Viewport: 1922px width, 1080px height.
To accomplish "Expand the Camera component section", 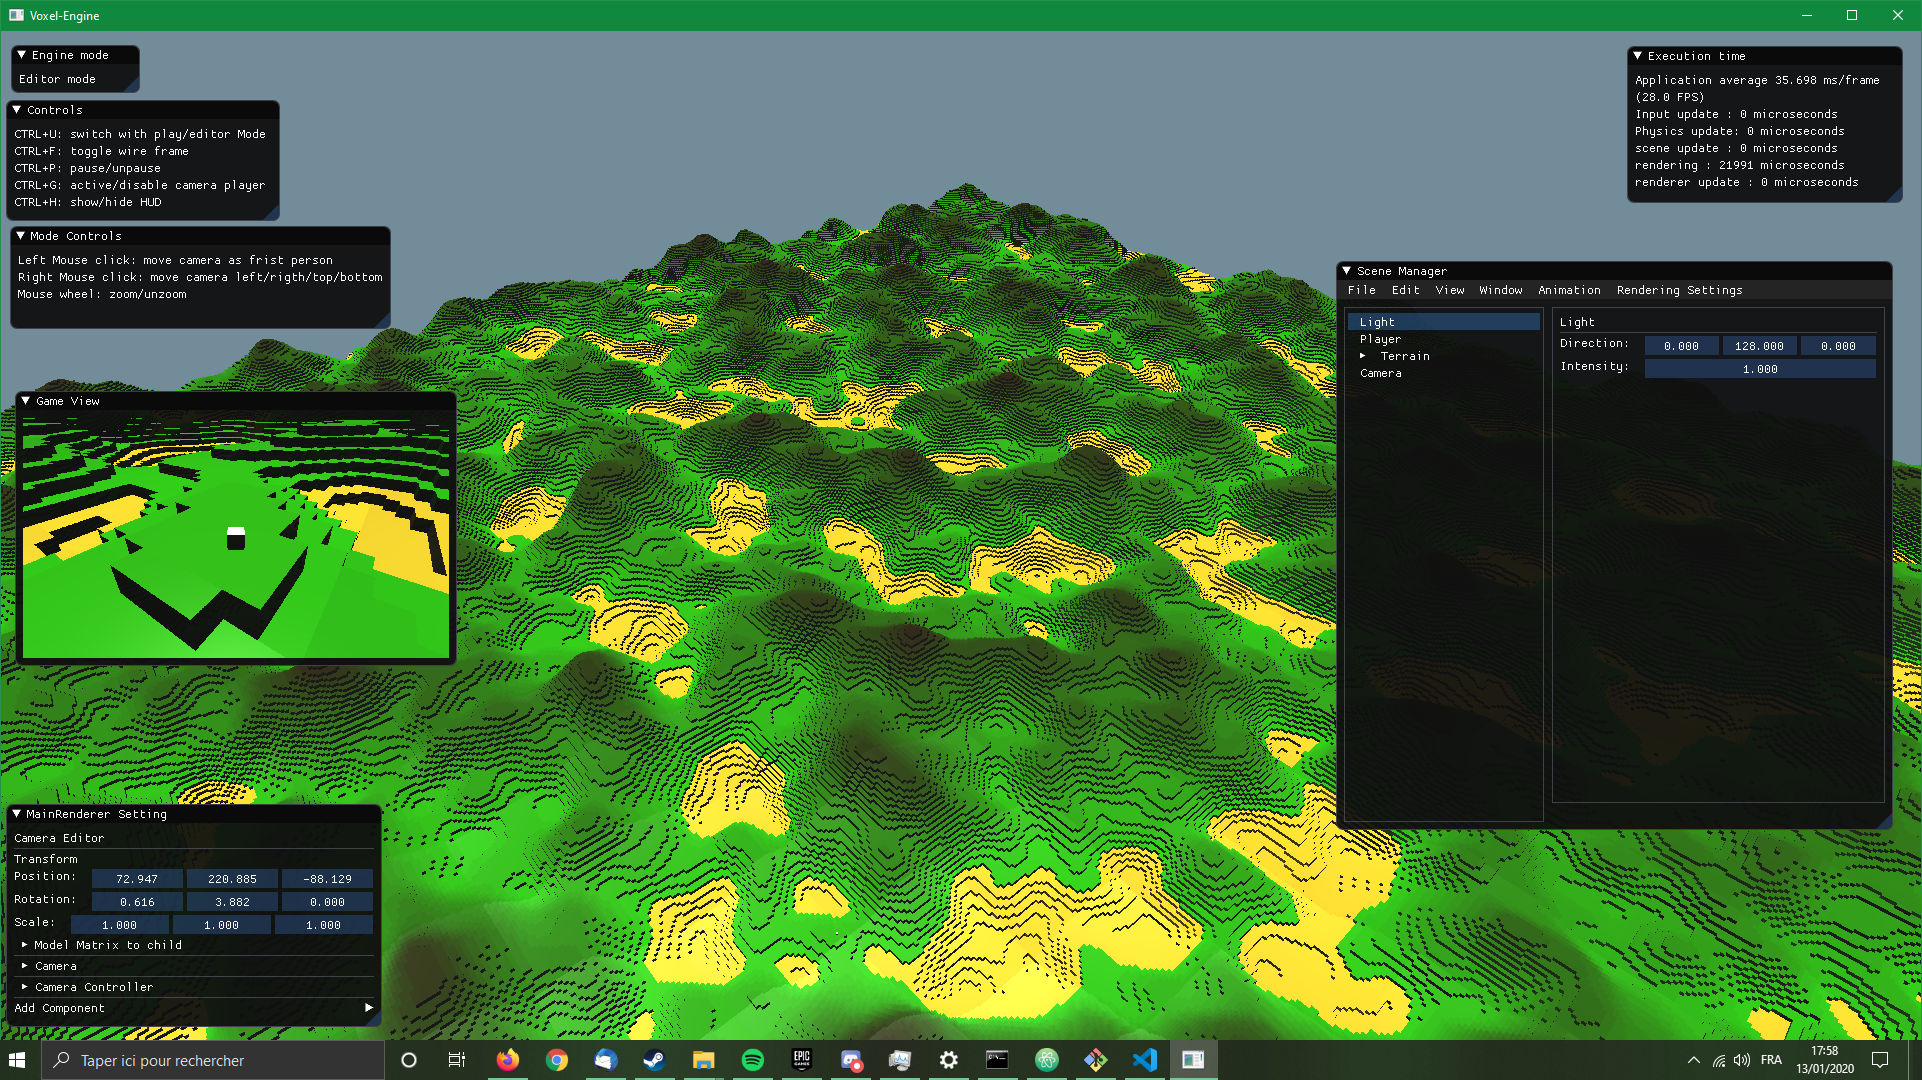I will (24, 966).
